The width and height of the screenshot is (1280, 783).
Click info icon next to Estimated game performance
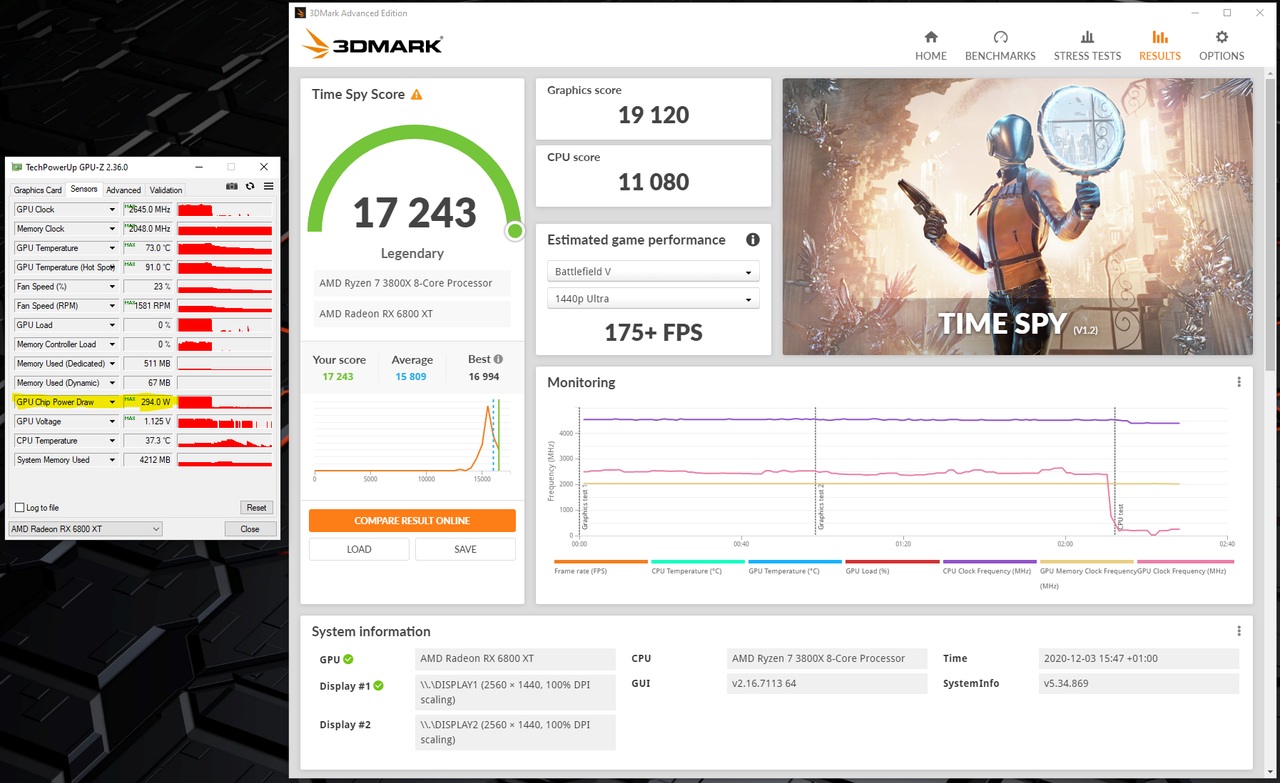753,240
